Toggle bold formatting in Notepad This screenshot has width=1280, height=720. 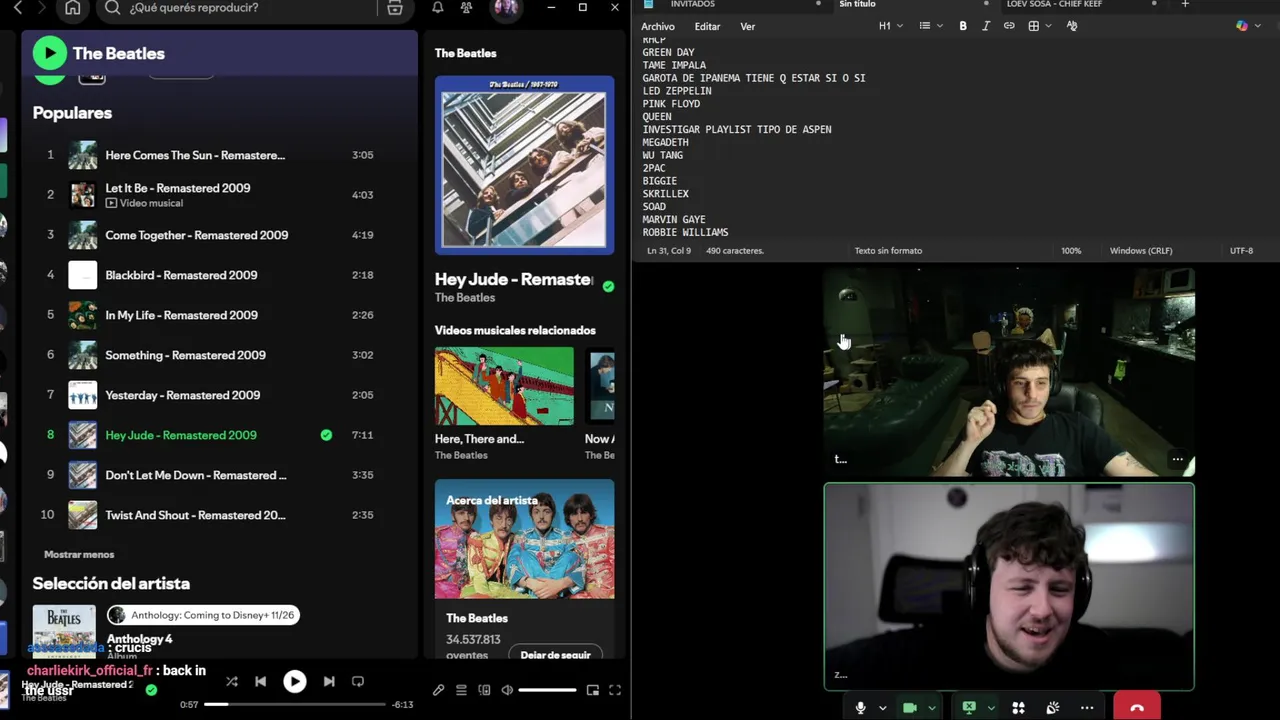tap(963, 26)
